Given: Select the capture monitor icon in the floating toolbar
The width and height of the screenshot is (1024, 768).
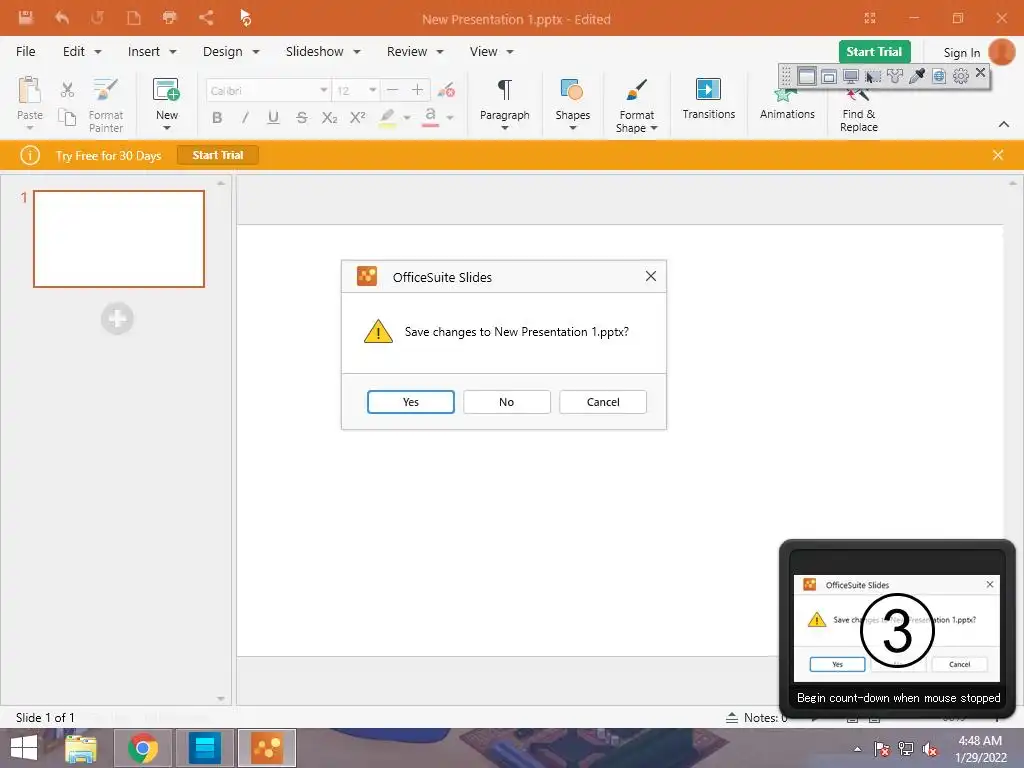Looking at the screenshot, I should [x=850, y=76].
